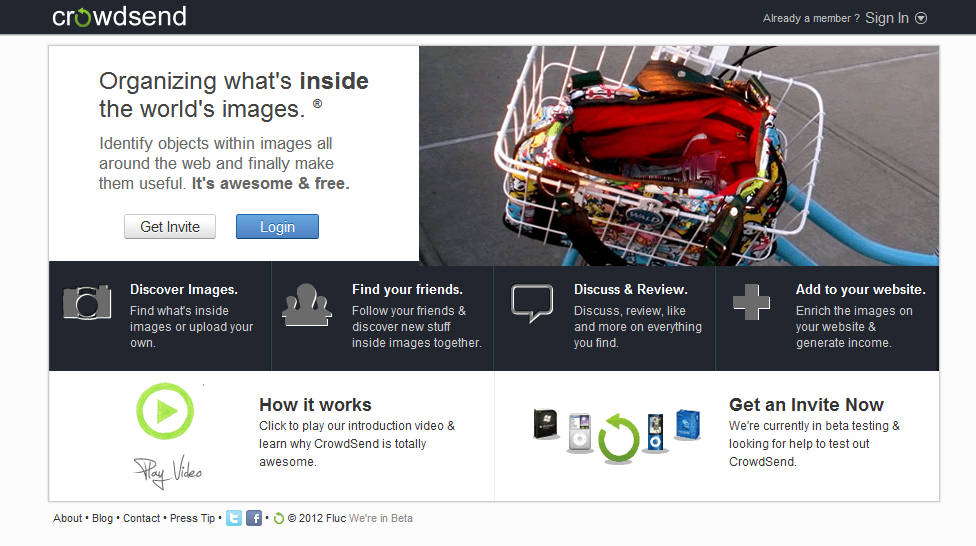The image size is (976, 546).
Task: Click the Get an Invite Now heading
Action: point(806,405)
